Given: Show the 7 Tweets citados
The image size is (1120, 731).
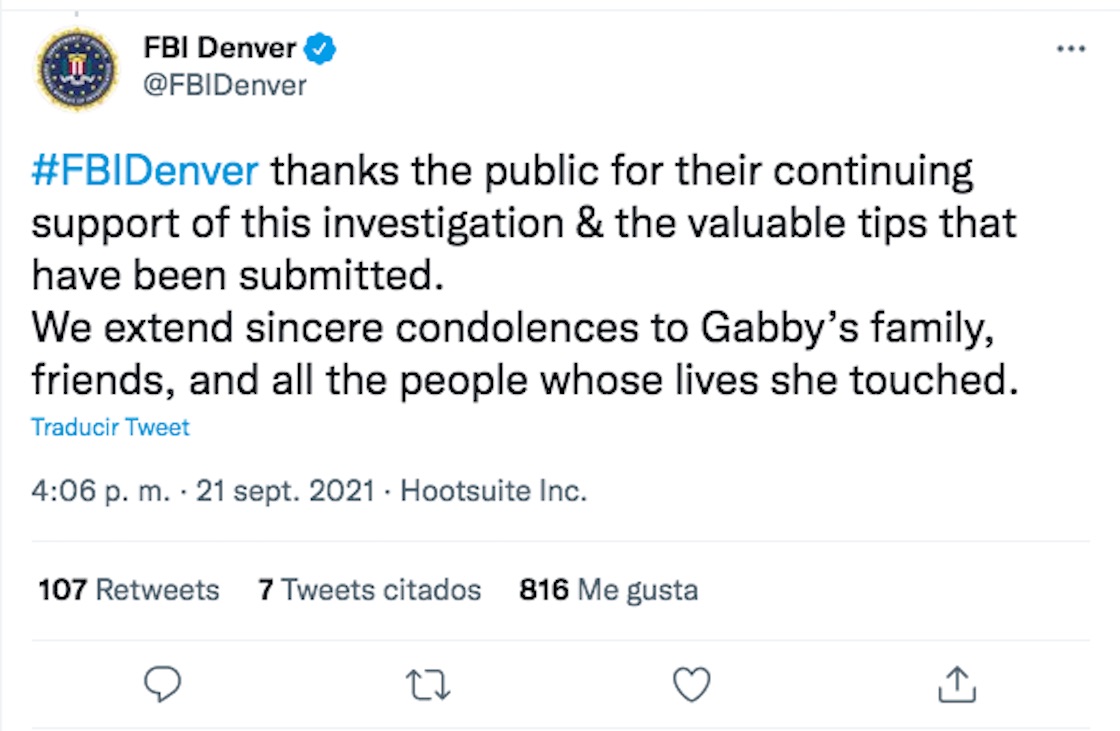Looking at the screenshot, I should tap(369, 590).
